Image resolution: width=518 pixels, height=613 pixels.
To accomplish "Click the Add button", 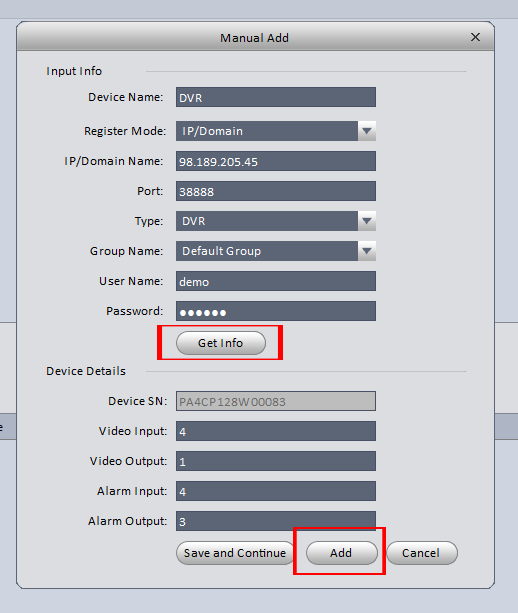I will 342,553.
